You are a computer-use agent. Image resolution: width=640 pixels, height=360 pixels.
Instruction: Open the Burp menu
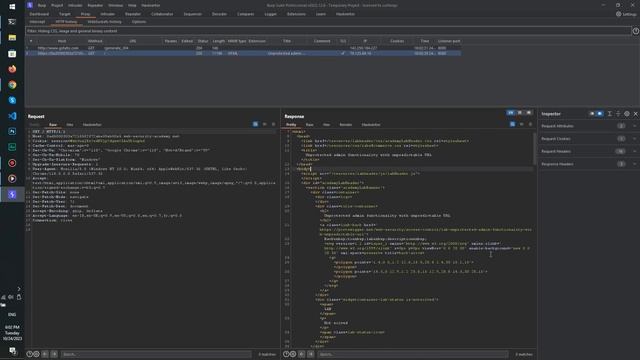click(42, 6)
